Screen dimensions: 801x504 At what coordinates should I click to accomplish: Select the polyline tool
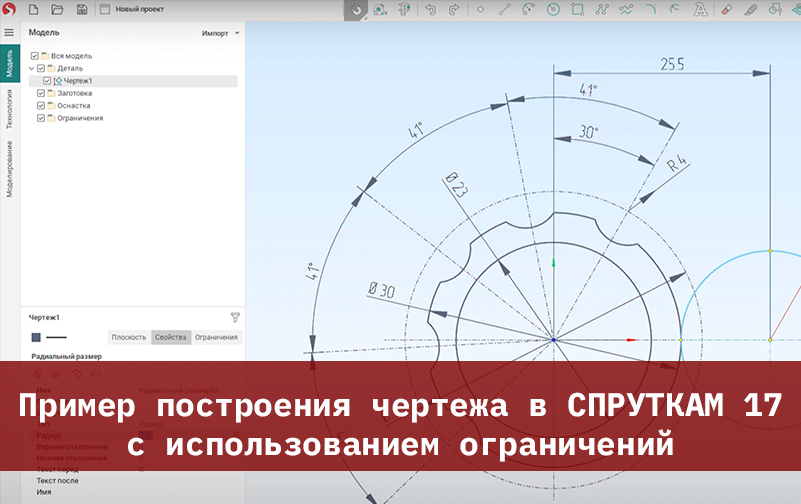coord(602,9)
